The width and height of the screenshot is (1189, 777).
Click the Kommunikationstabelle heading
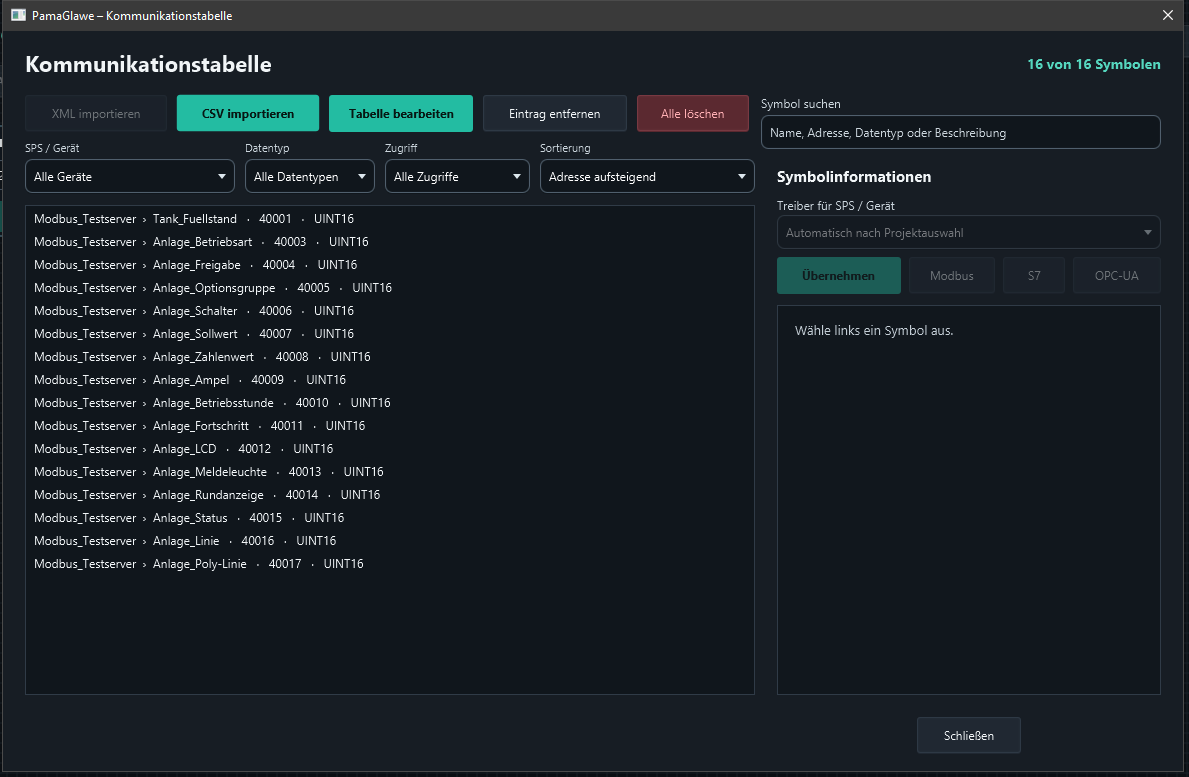(149, 64)
